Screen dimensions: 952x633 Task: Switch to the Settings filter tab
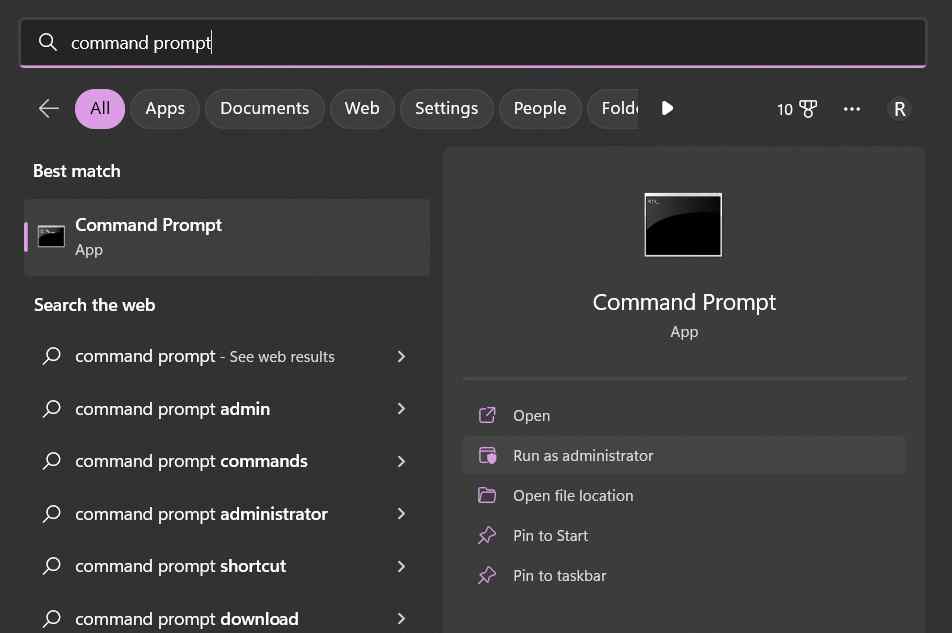coord(446,109)
